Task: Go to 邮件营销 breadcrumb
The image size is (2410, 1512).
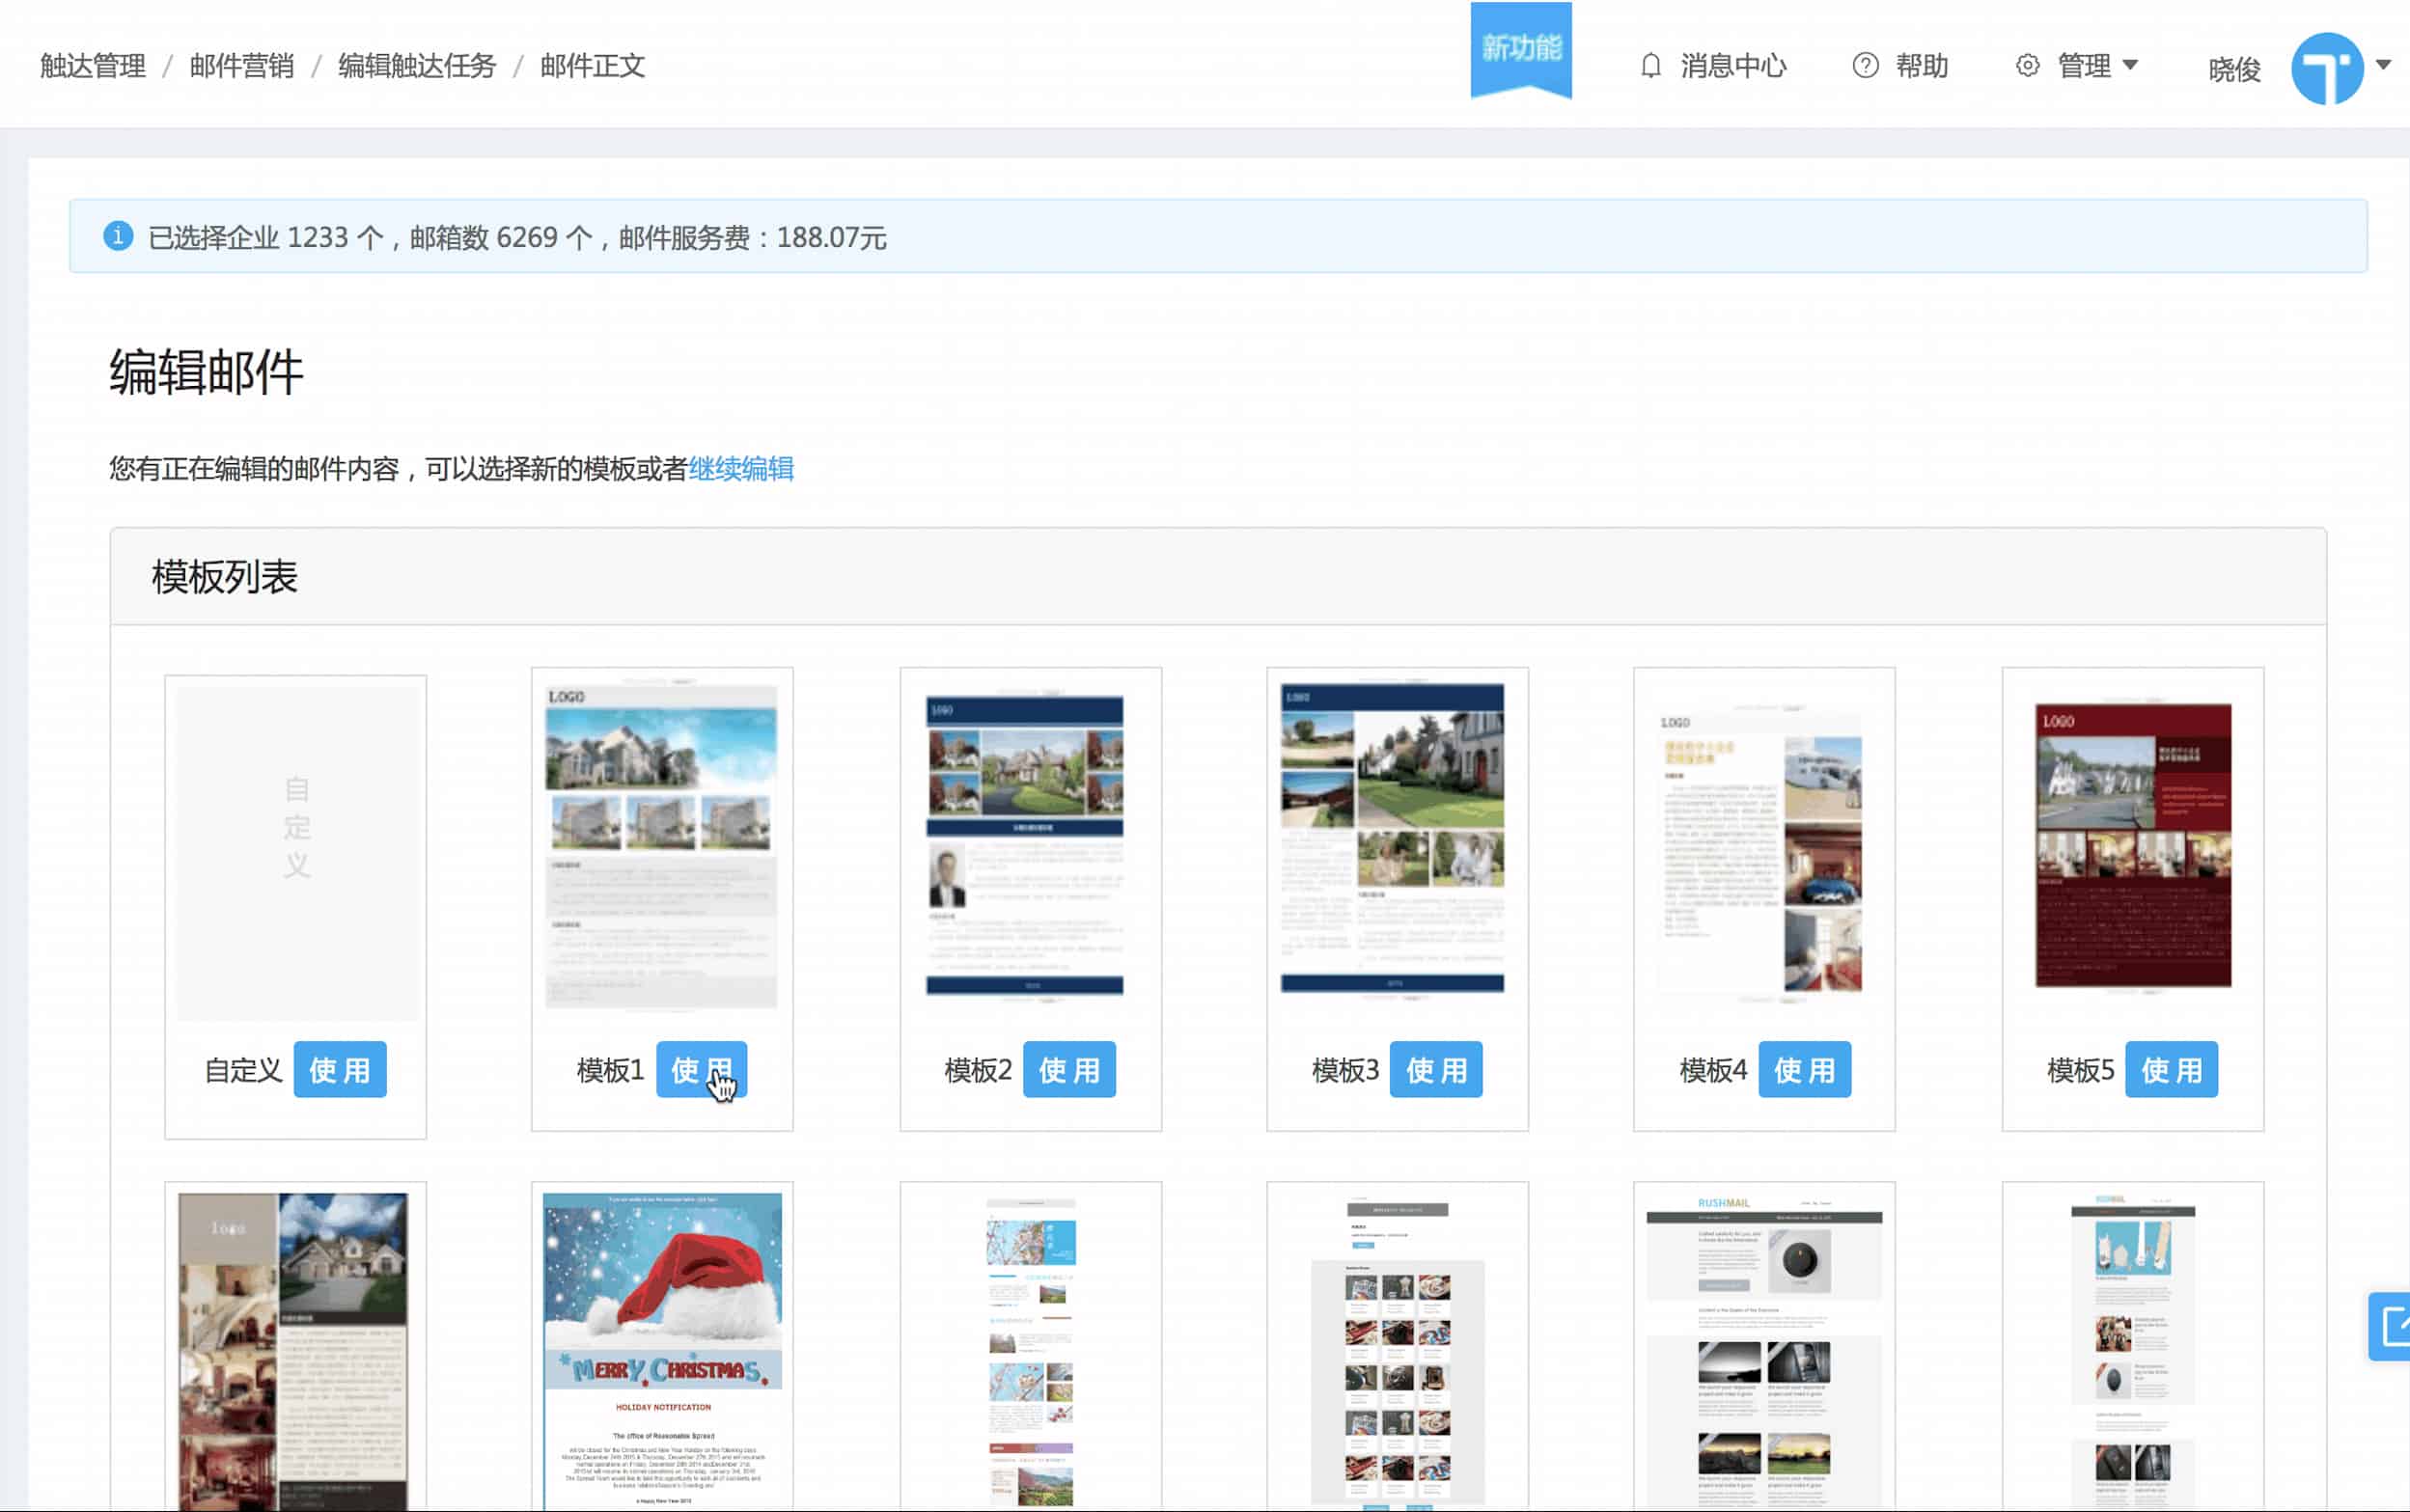Action: [241, 66]
